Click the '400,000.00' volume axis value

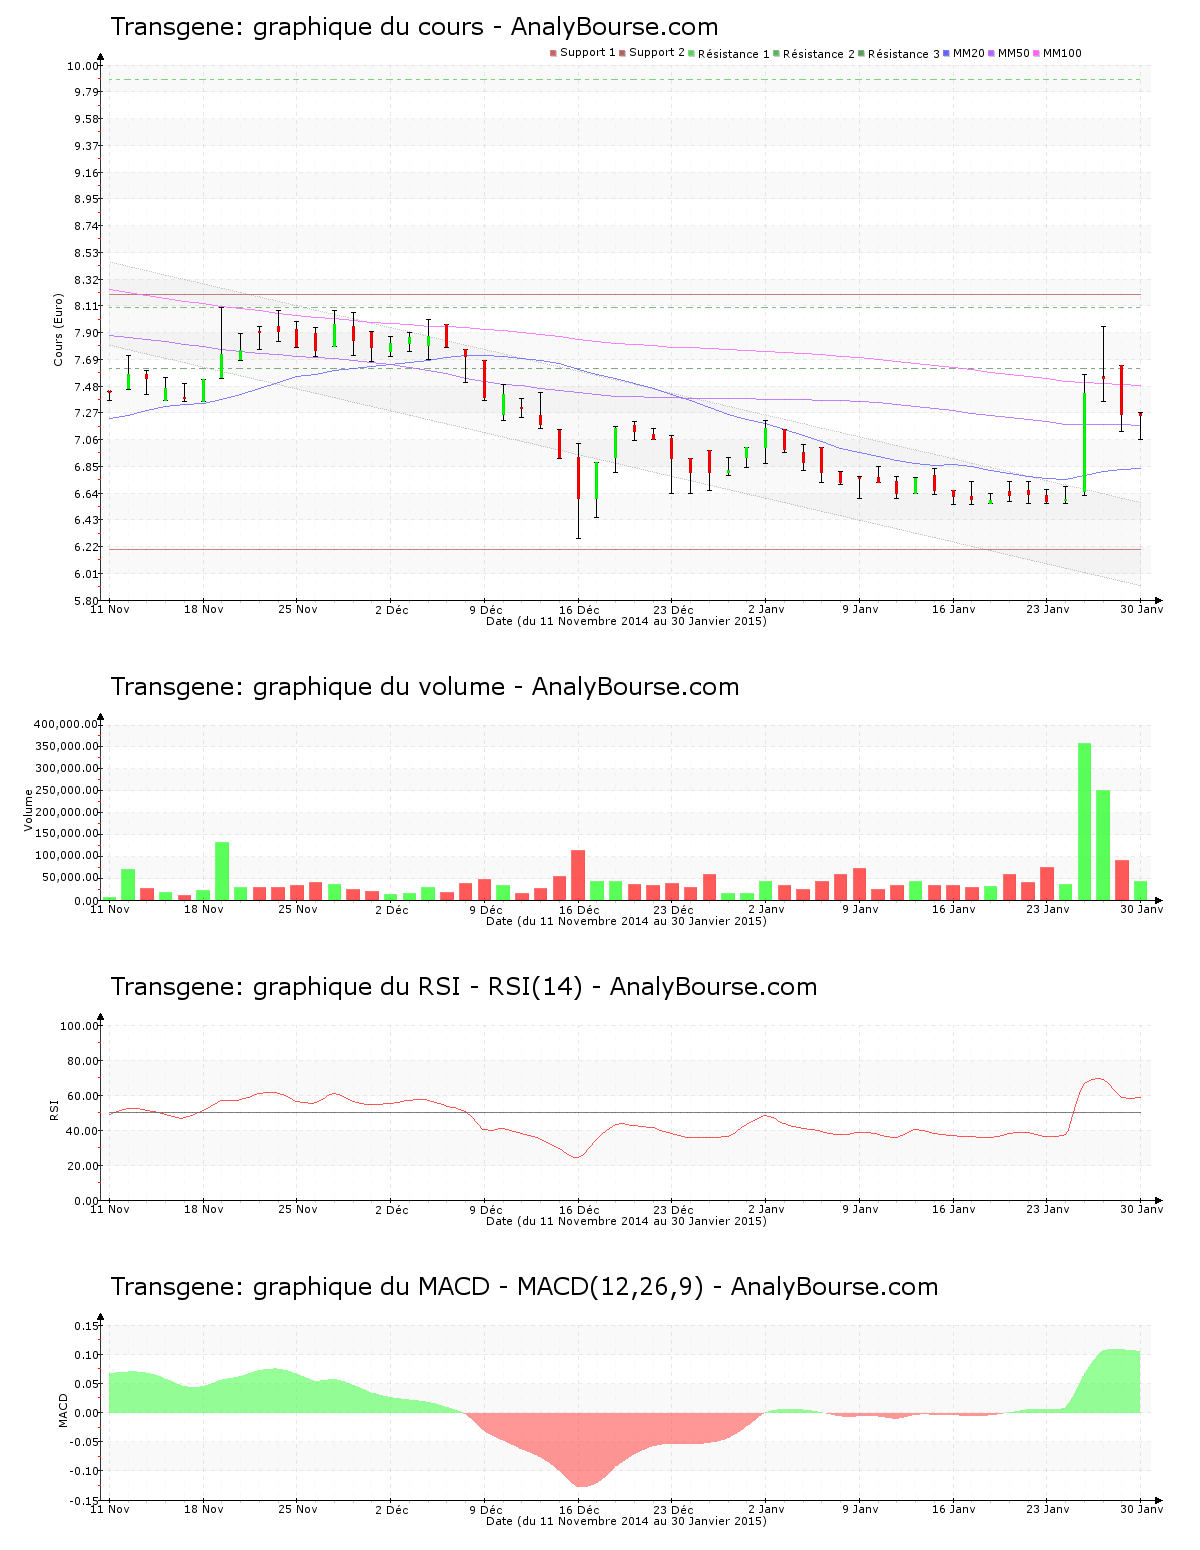click(x=66, y=724)
